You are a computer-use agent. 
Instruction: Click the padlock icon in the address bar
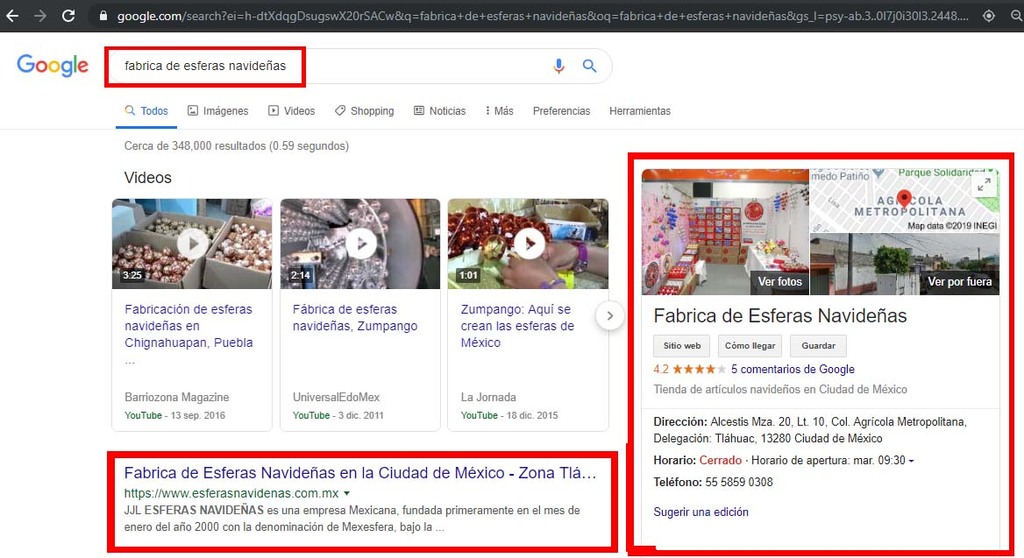pyautogui.click(x=103, y=16)
